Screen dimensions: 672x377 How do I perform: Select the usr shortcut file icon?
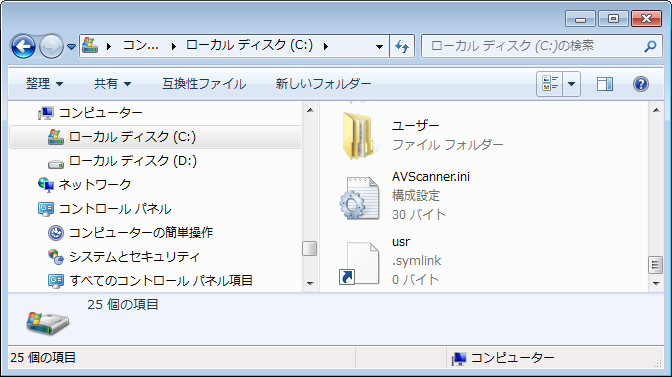tap(359, 263)
